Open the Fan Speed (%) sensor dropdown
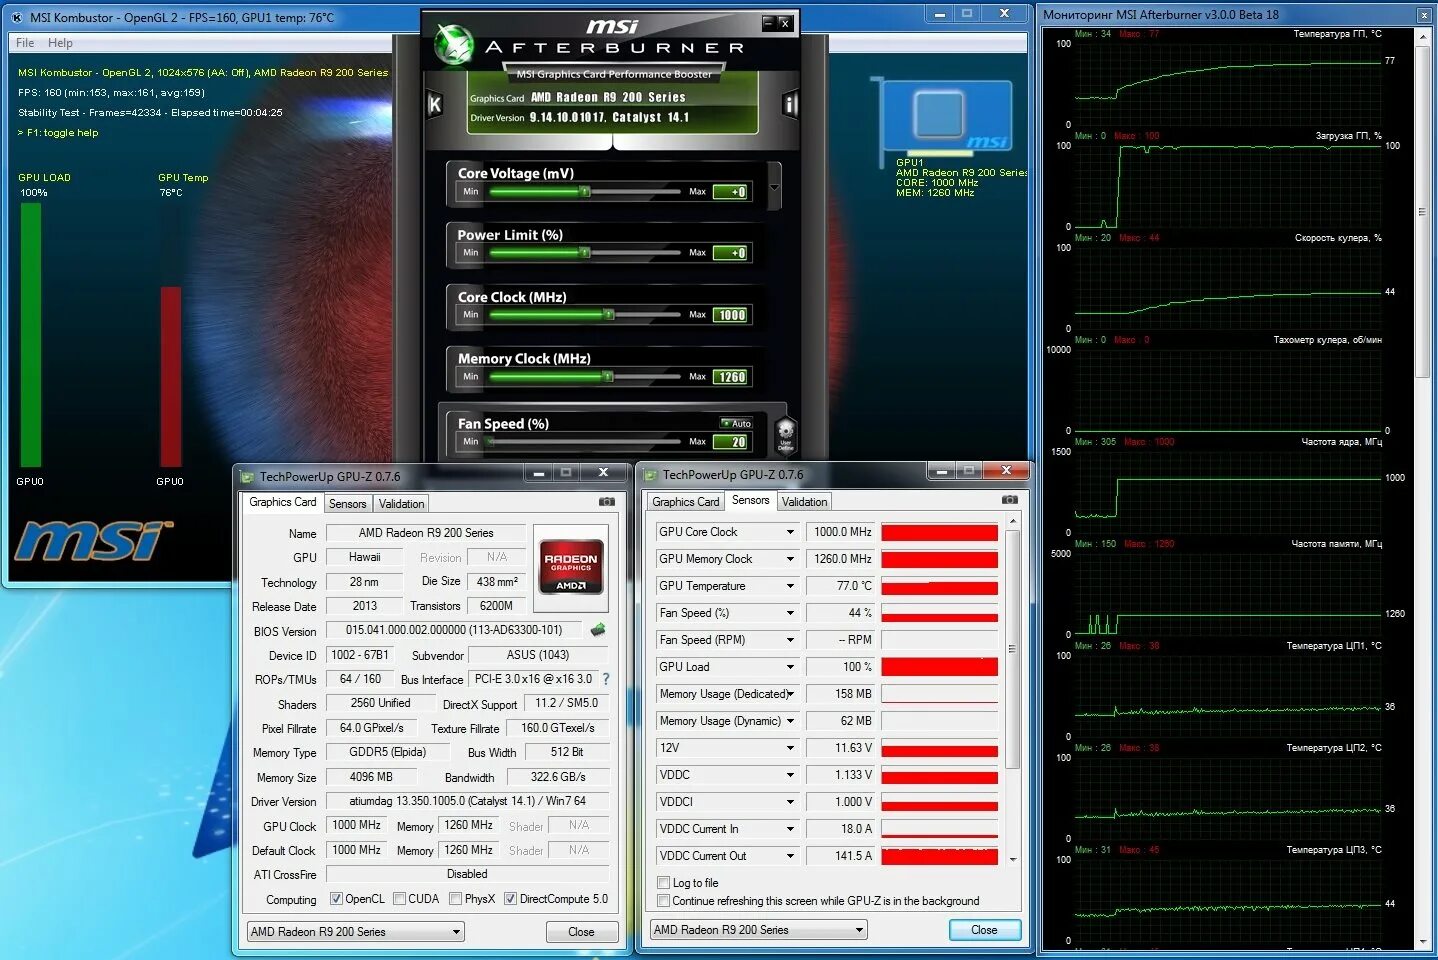The width and height of the screenshot is (1438, 960). [x=790, y=613]
